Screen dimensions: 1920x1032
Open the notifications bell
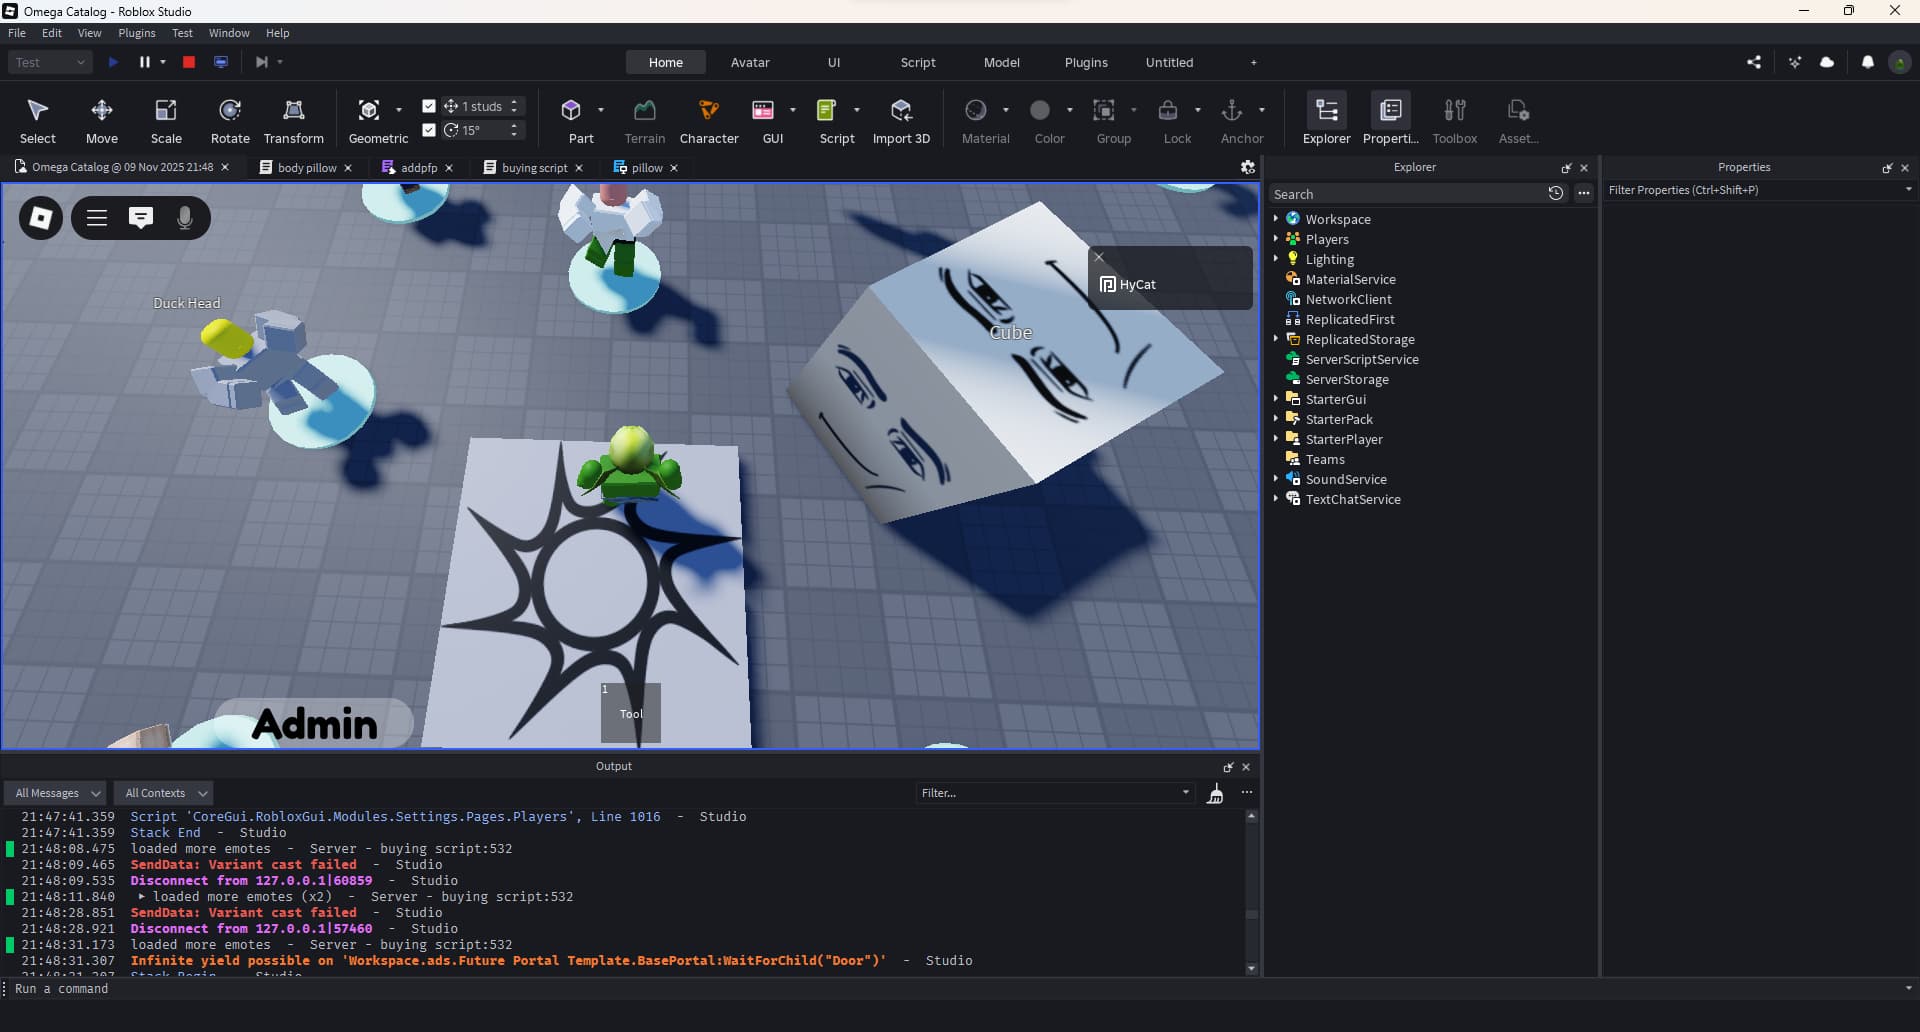(x=1867, y=62)
